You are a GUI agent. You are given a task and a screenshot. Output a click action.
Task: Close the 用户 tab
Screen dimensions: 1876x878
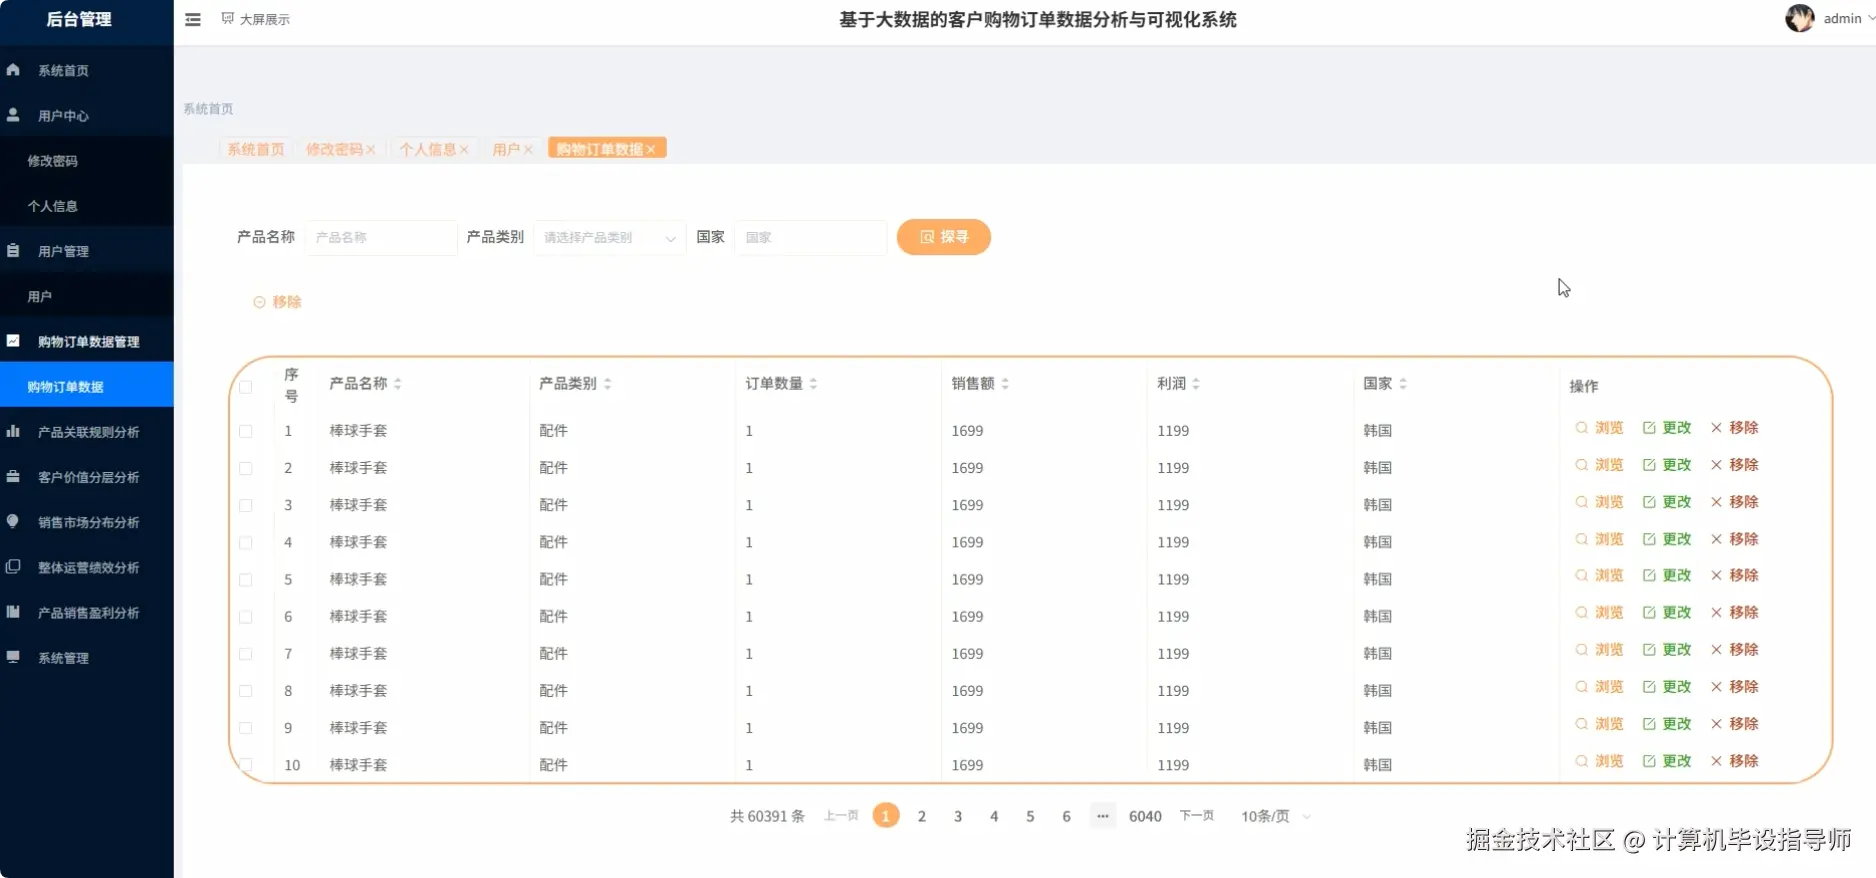[x=528, y=150]
